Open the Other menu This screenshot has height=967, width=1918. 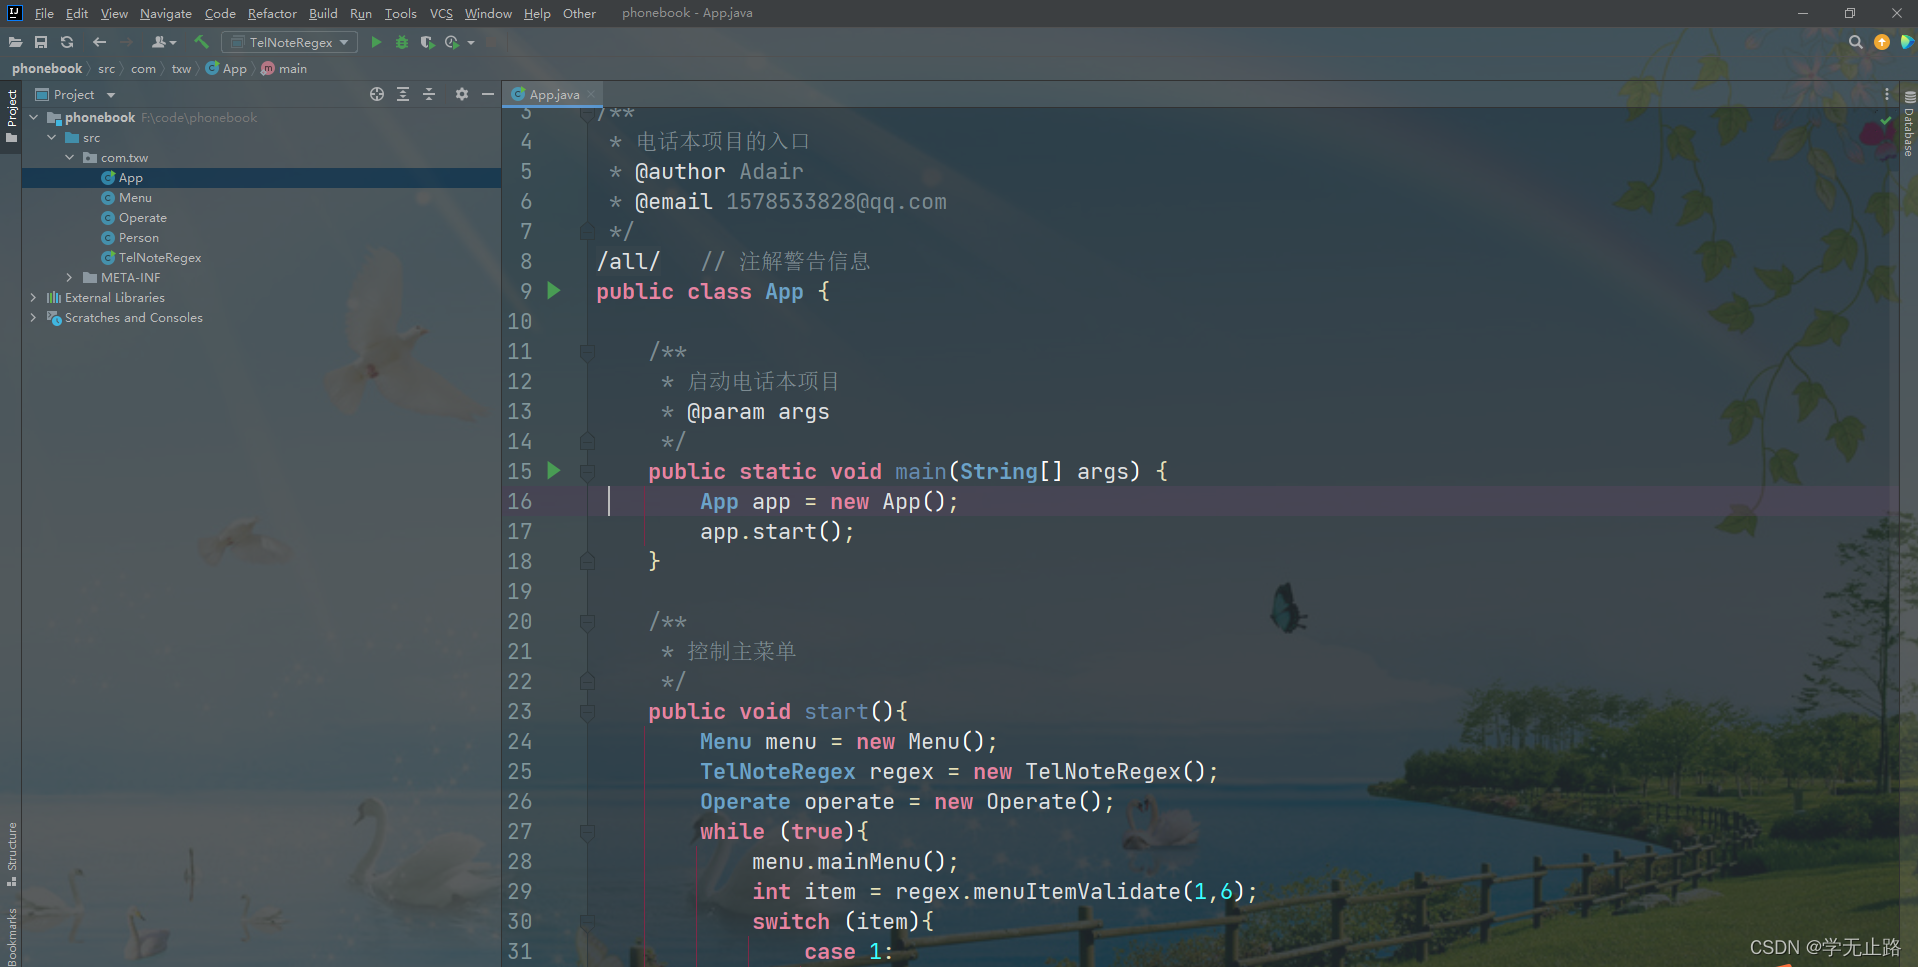pos(579,13)
